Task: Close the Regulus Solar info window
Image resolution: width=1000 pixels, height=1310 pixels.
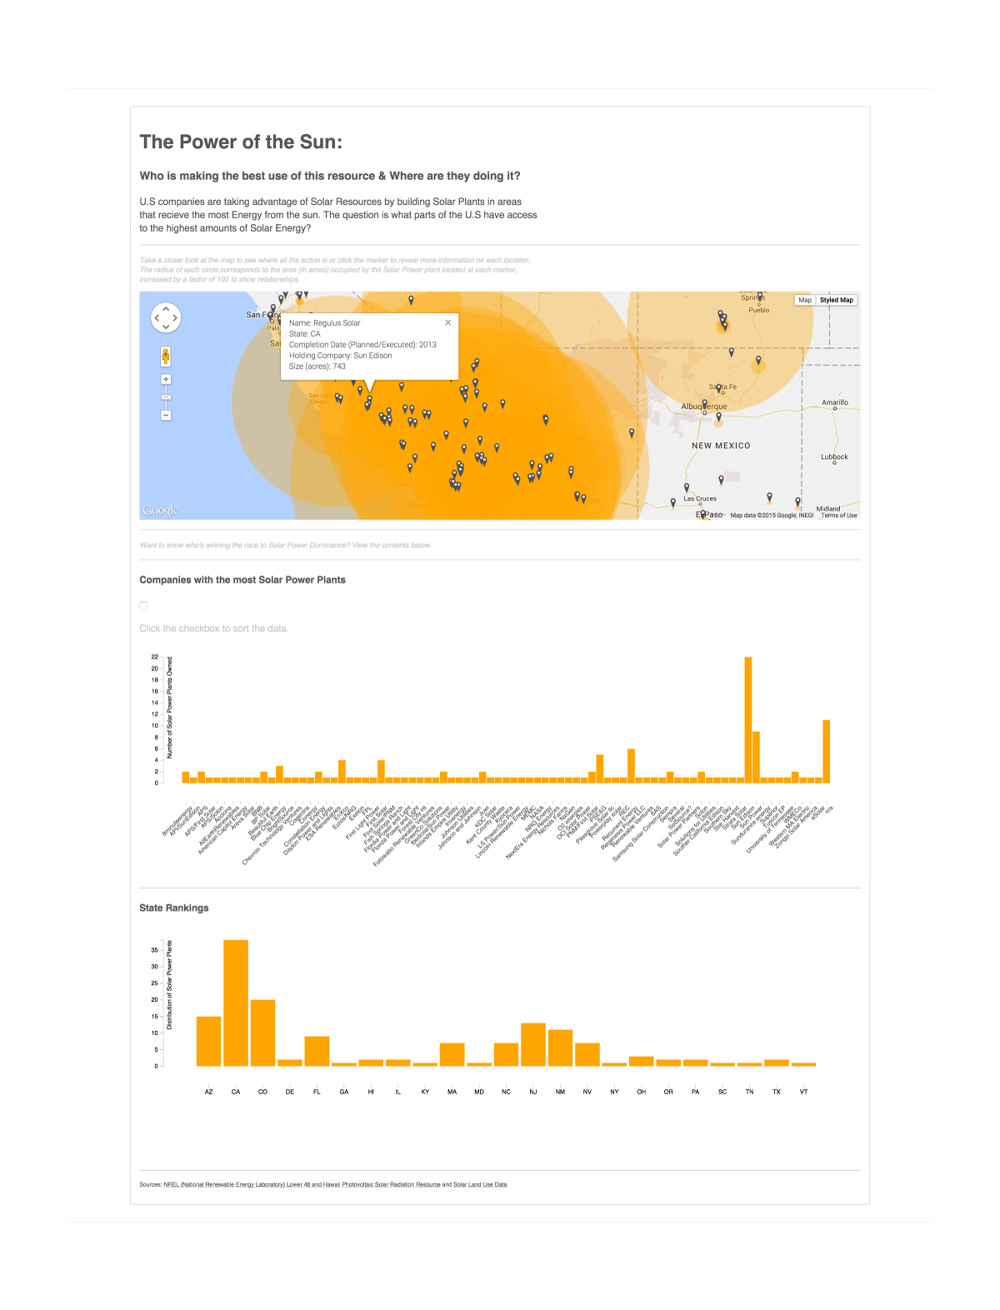Action: [x=448, y=323]
